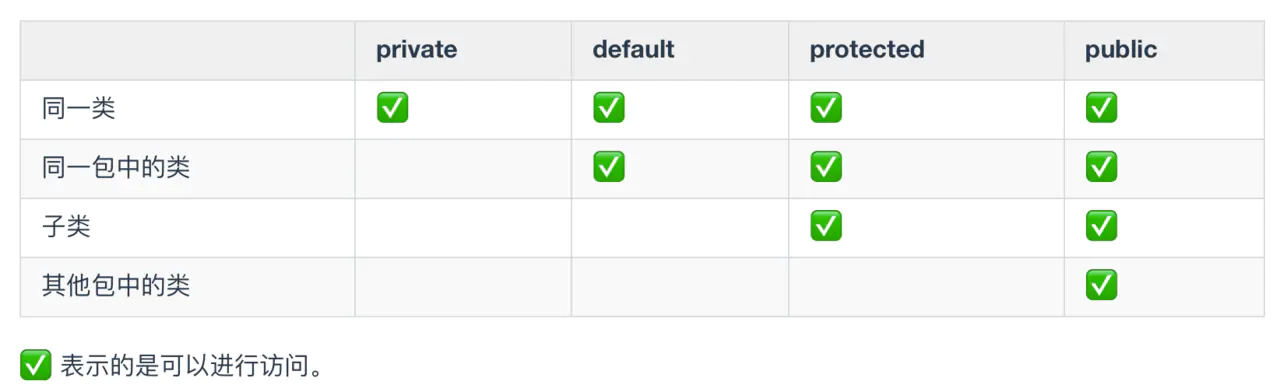Click the legend checkmark before 表示的是可以进行访问
Screen dimensions: 1280x392
pos(36,365)
